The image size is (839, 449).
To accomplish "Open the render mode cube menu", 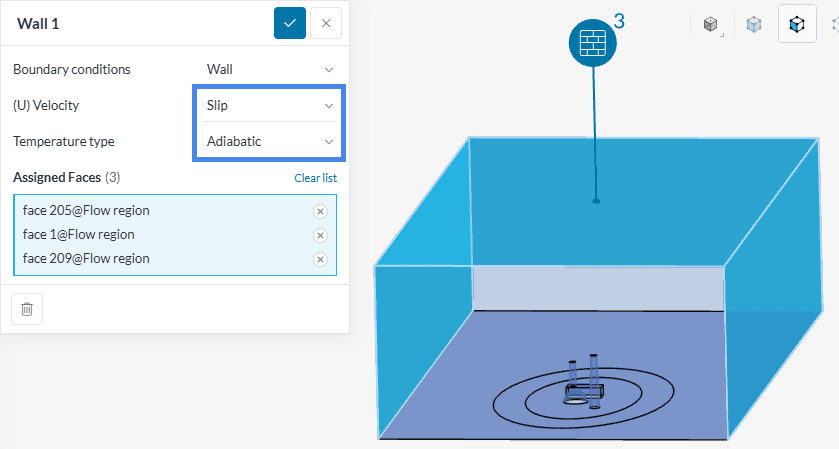I will [x=711, y=25].
